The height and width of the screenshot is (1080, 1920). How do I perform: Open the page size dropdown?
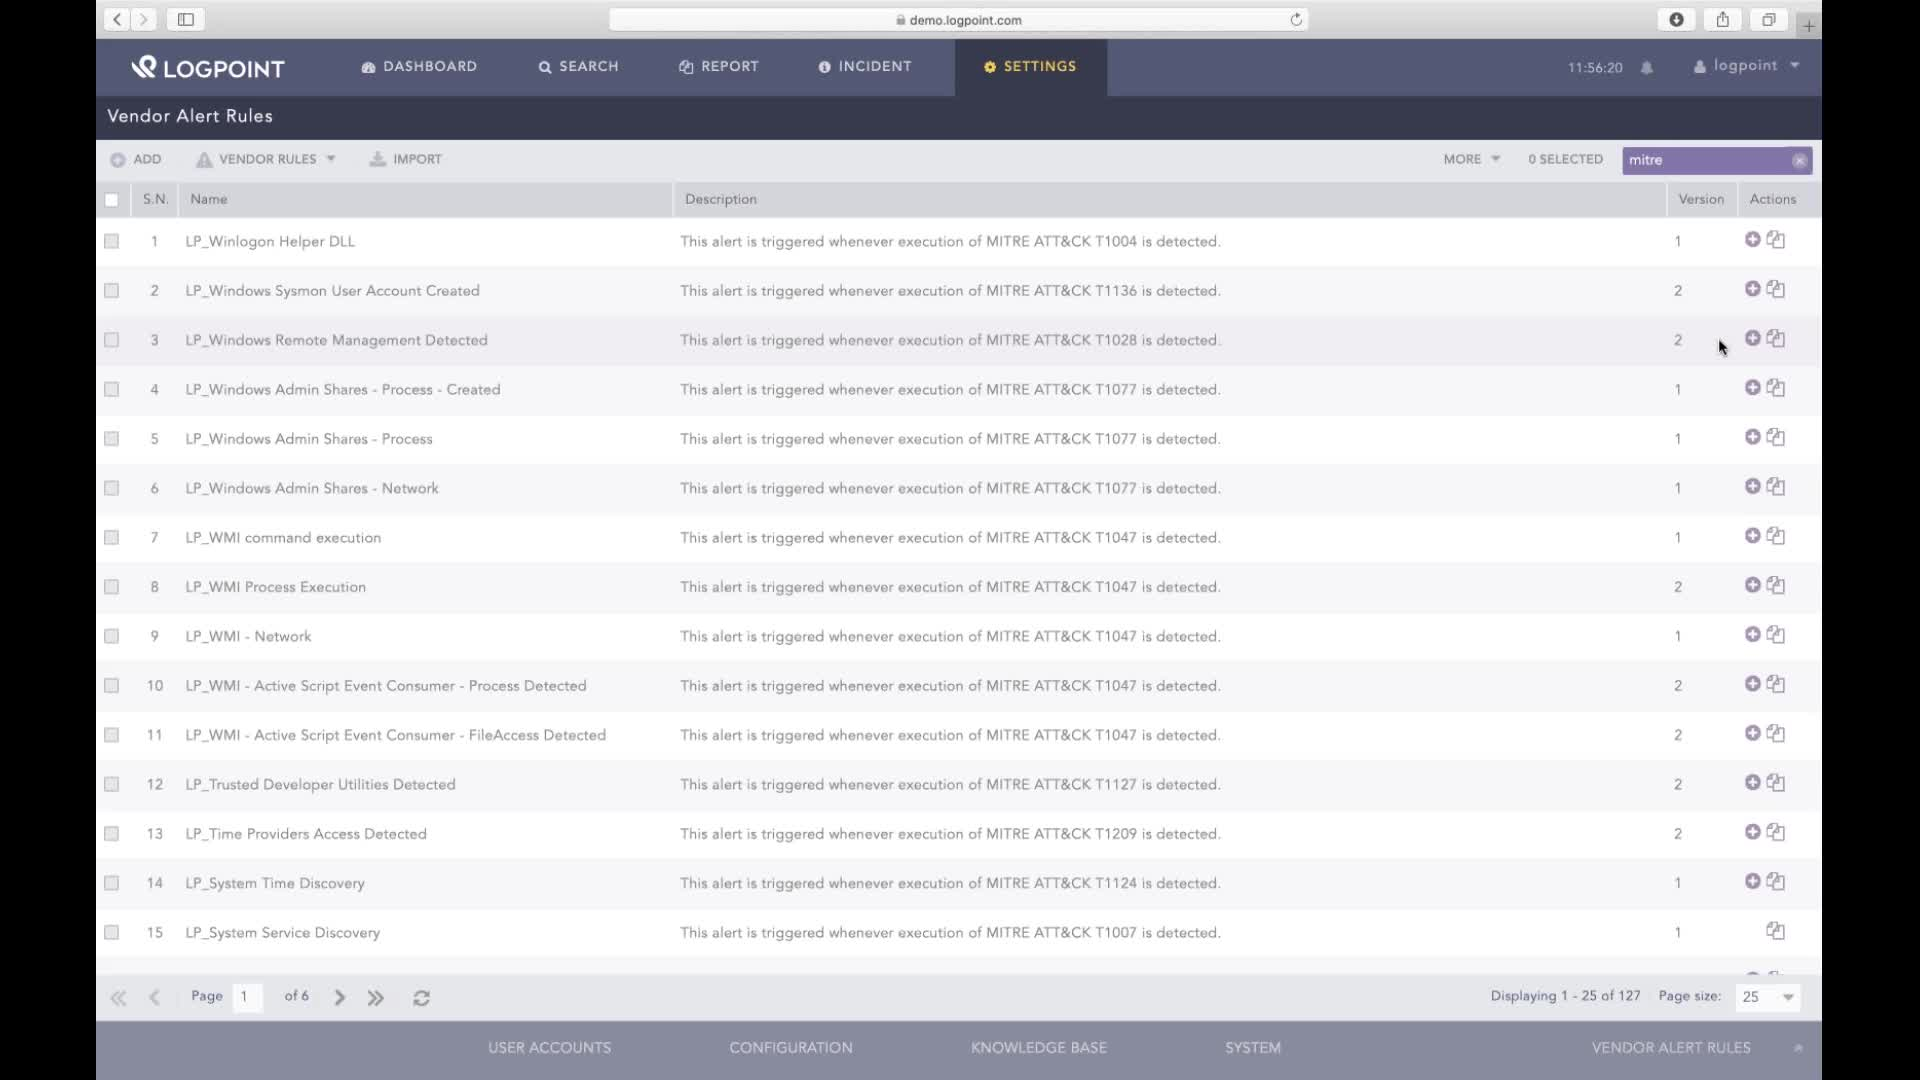(1766, 997)
